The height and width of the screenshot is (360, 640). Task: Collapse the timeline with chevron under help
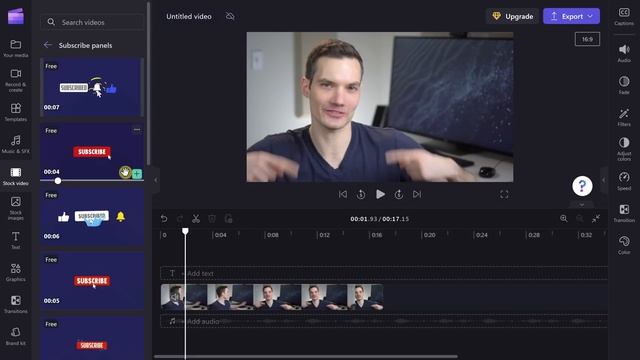tap(582, 204)
